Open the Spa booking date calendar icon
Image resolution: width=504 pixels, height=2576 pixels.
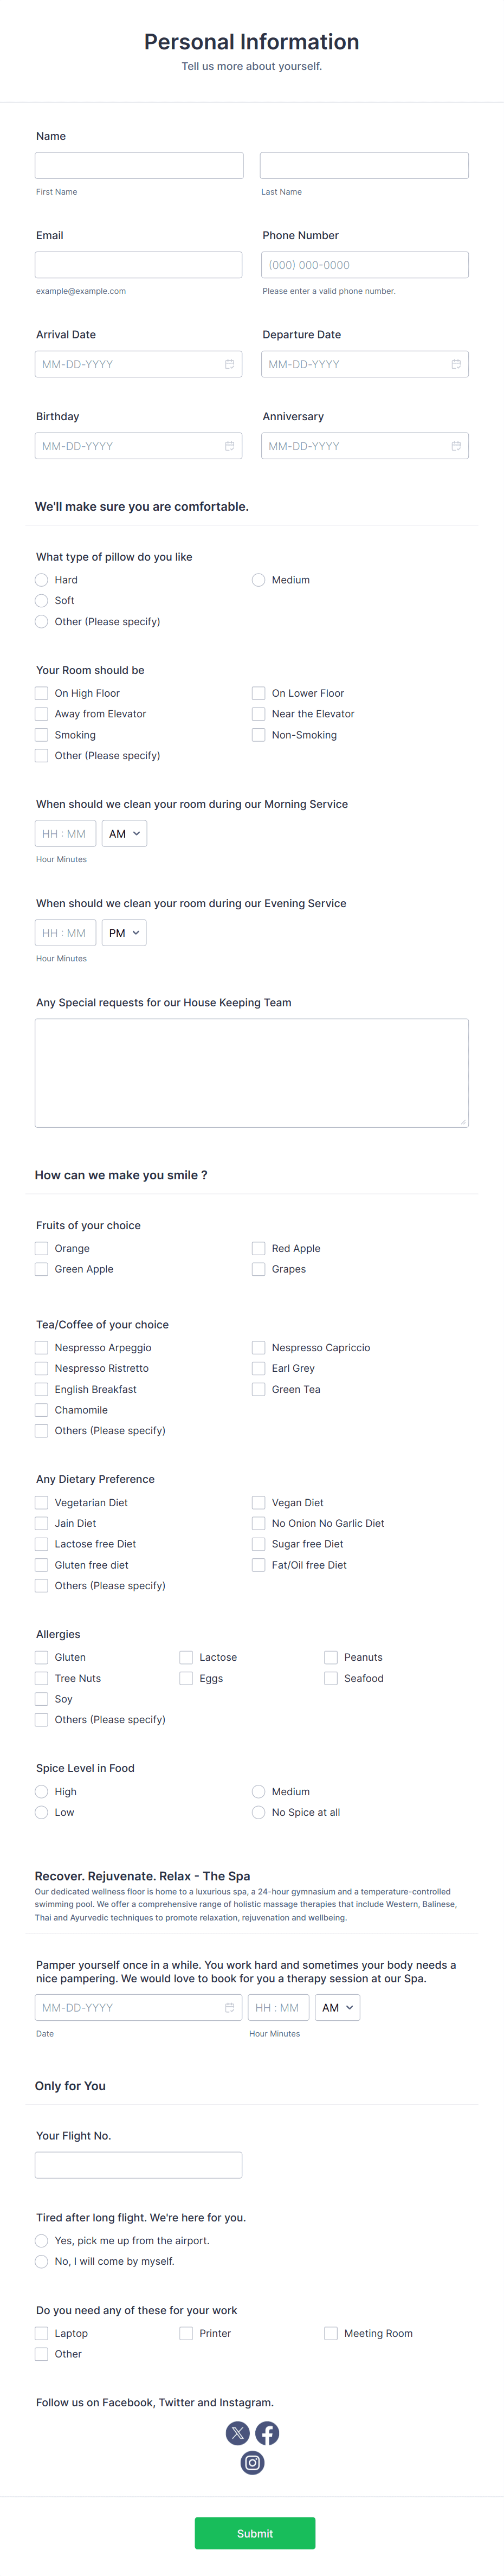[230, 2007]
